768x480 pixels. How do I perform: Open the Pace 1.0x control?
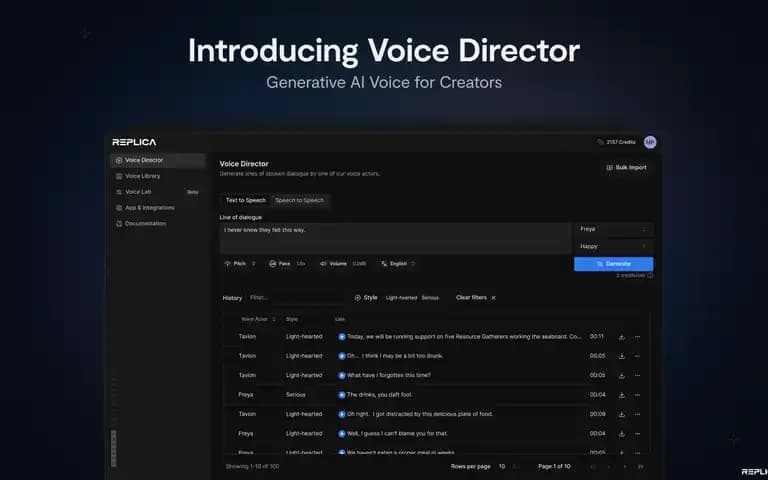(287, 264)
